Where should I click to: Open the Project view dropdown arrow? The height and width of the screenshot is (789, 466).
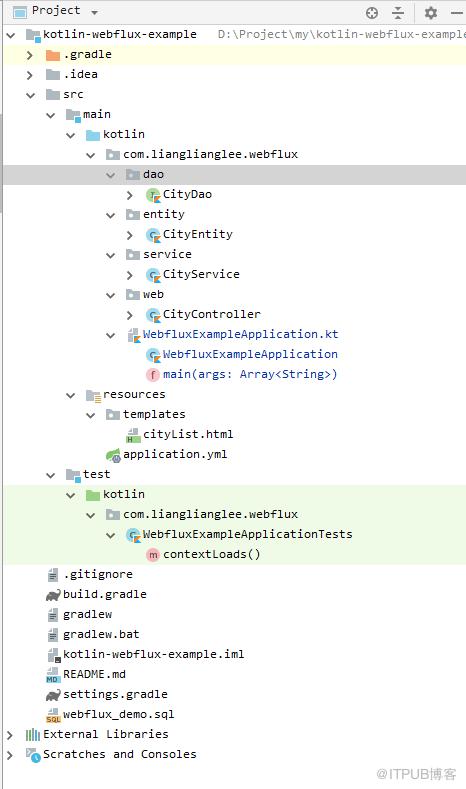click(x=95, y=12)
